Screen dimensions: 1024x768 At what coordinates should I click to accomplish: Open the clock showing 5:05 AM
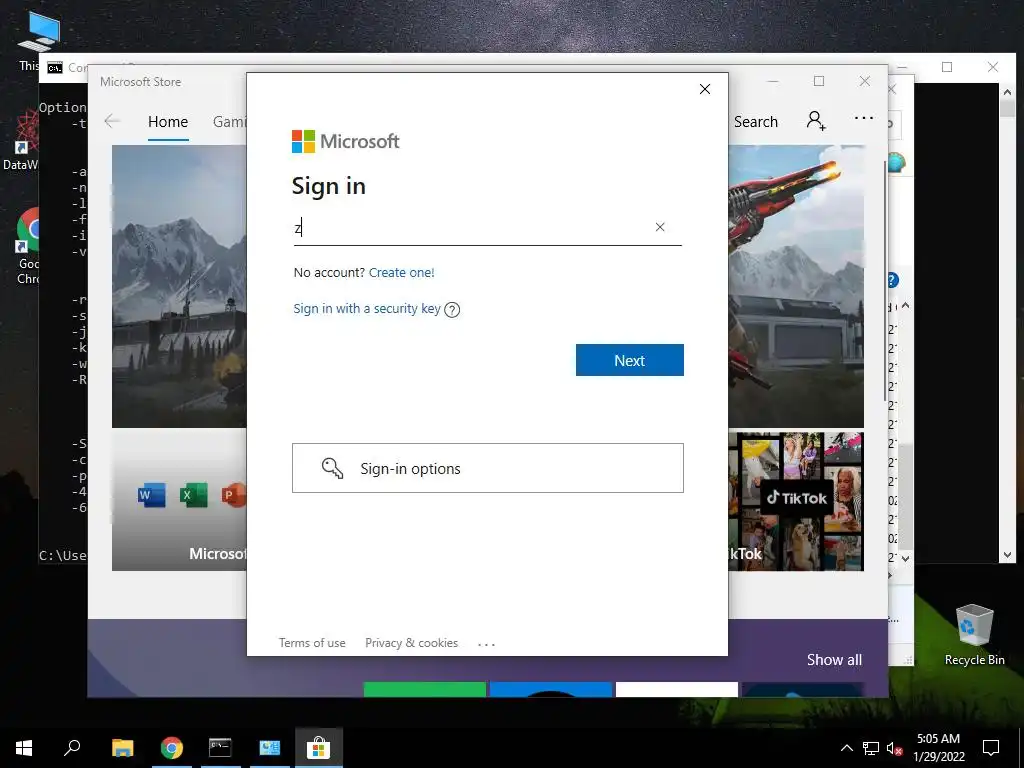pyautogui.click(x=938, y=748)
